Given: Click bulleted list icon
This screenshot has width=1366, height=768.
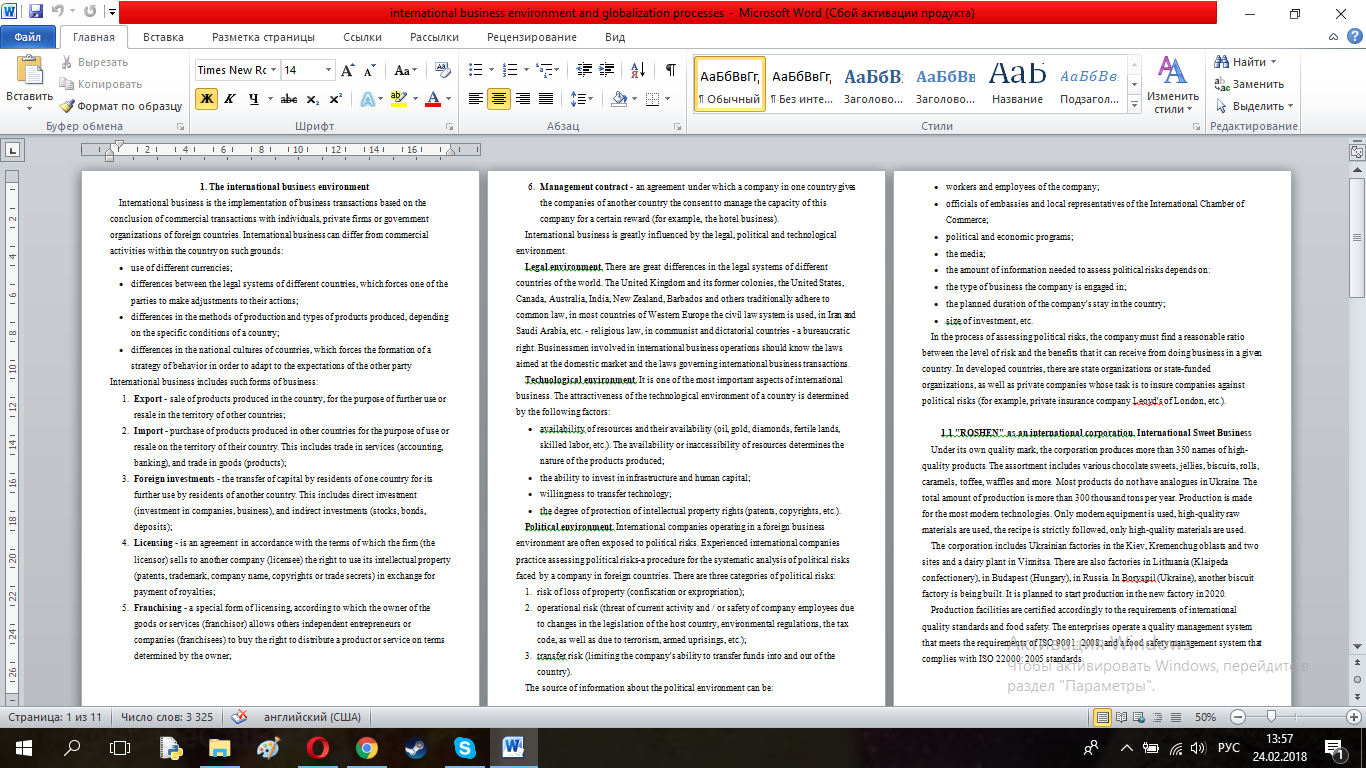Looking at the screenshot, I should point(475,70).
